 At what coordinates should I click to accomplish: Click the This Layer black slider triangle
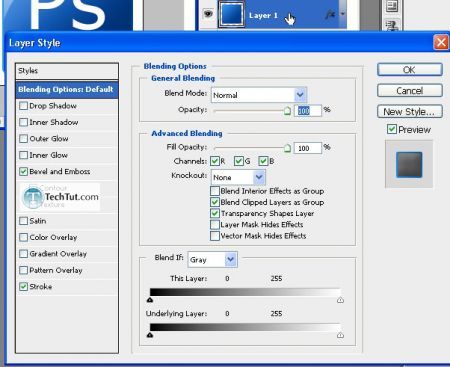point(150,300)
